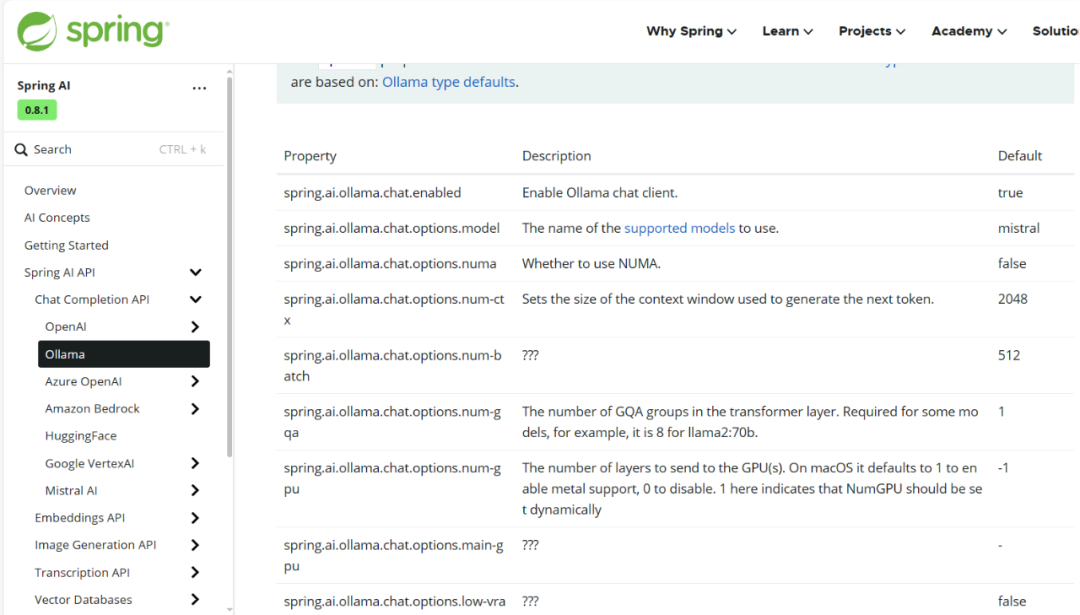1080x615 pixels.
Task: Click the num-ctx property cell
Action: (394, 309)
